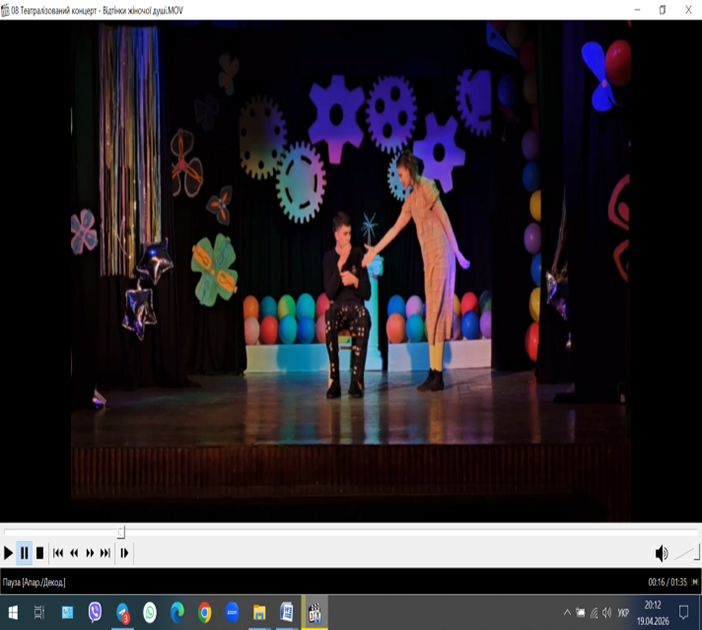Open WhatsApp from the taskbar
This screenshot has width=702, height=630.
coord(150,612)
